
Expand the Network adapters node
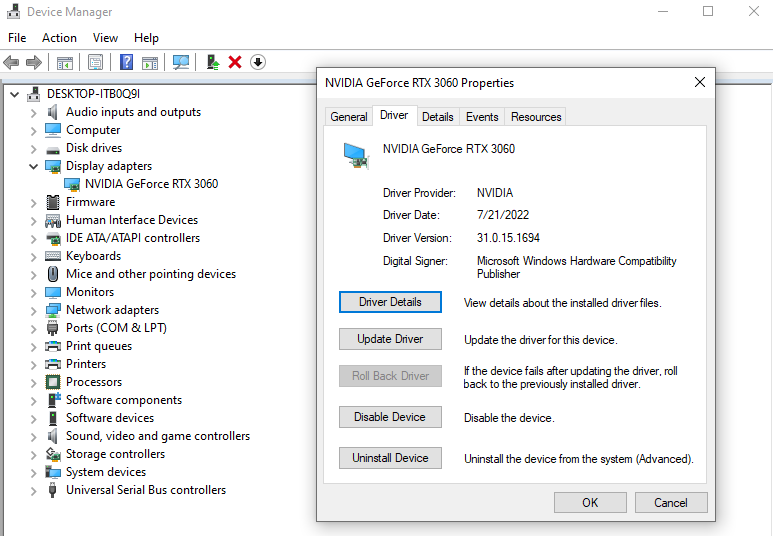coord(33,311)
